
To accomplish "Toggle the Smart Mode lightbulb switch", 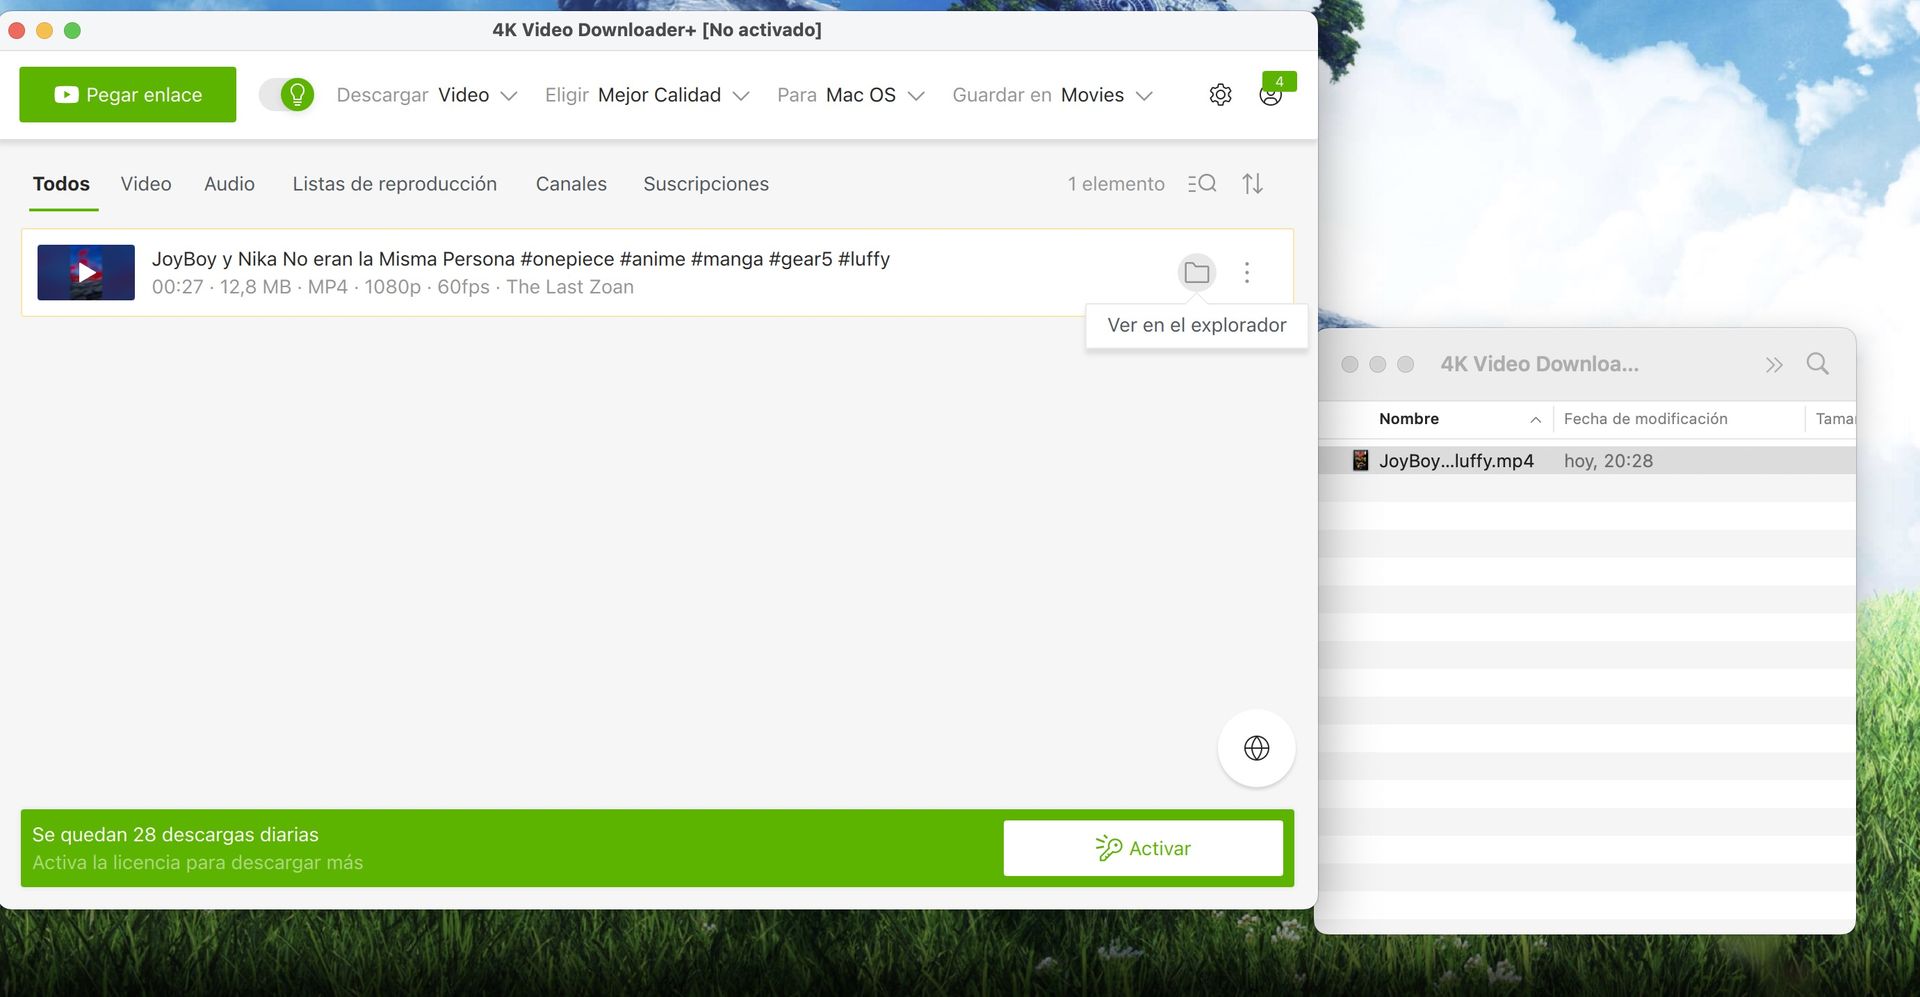I will (x=287, y=95).
